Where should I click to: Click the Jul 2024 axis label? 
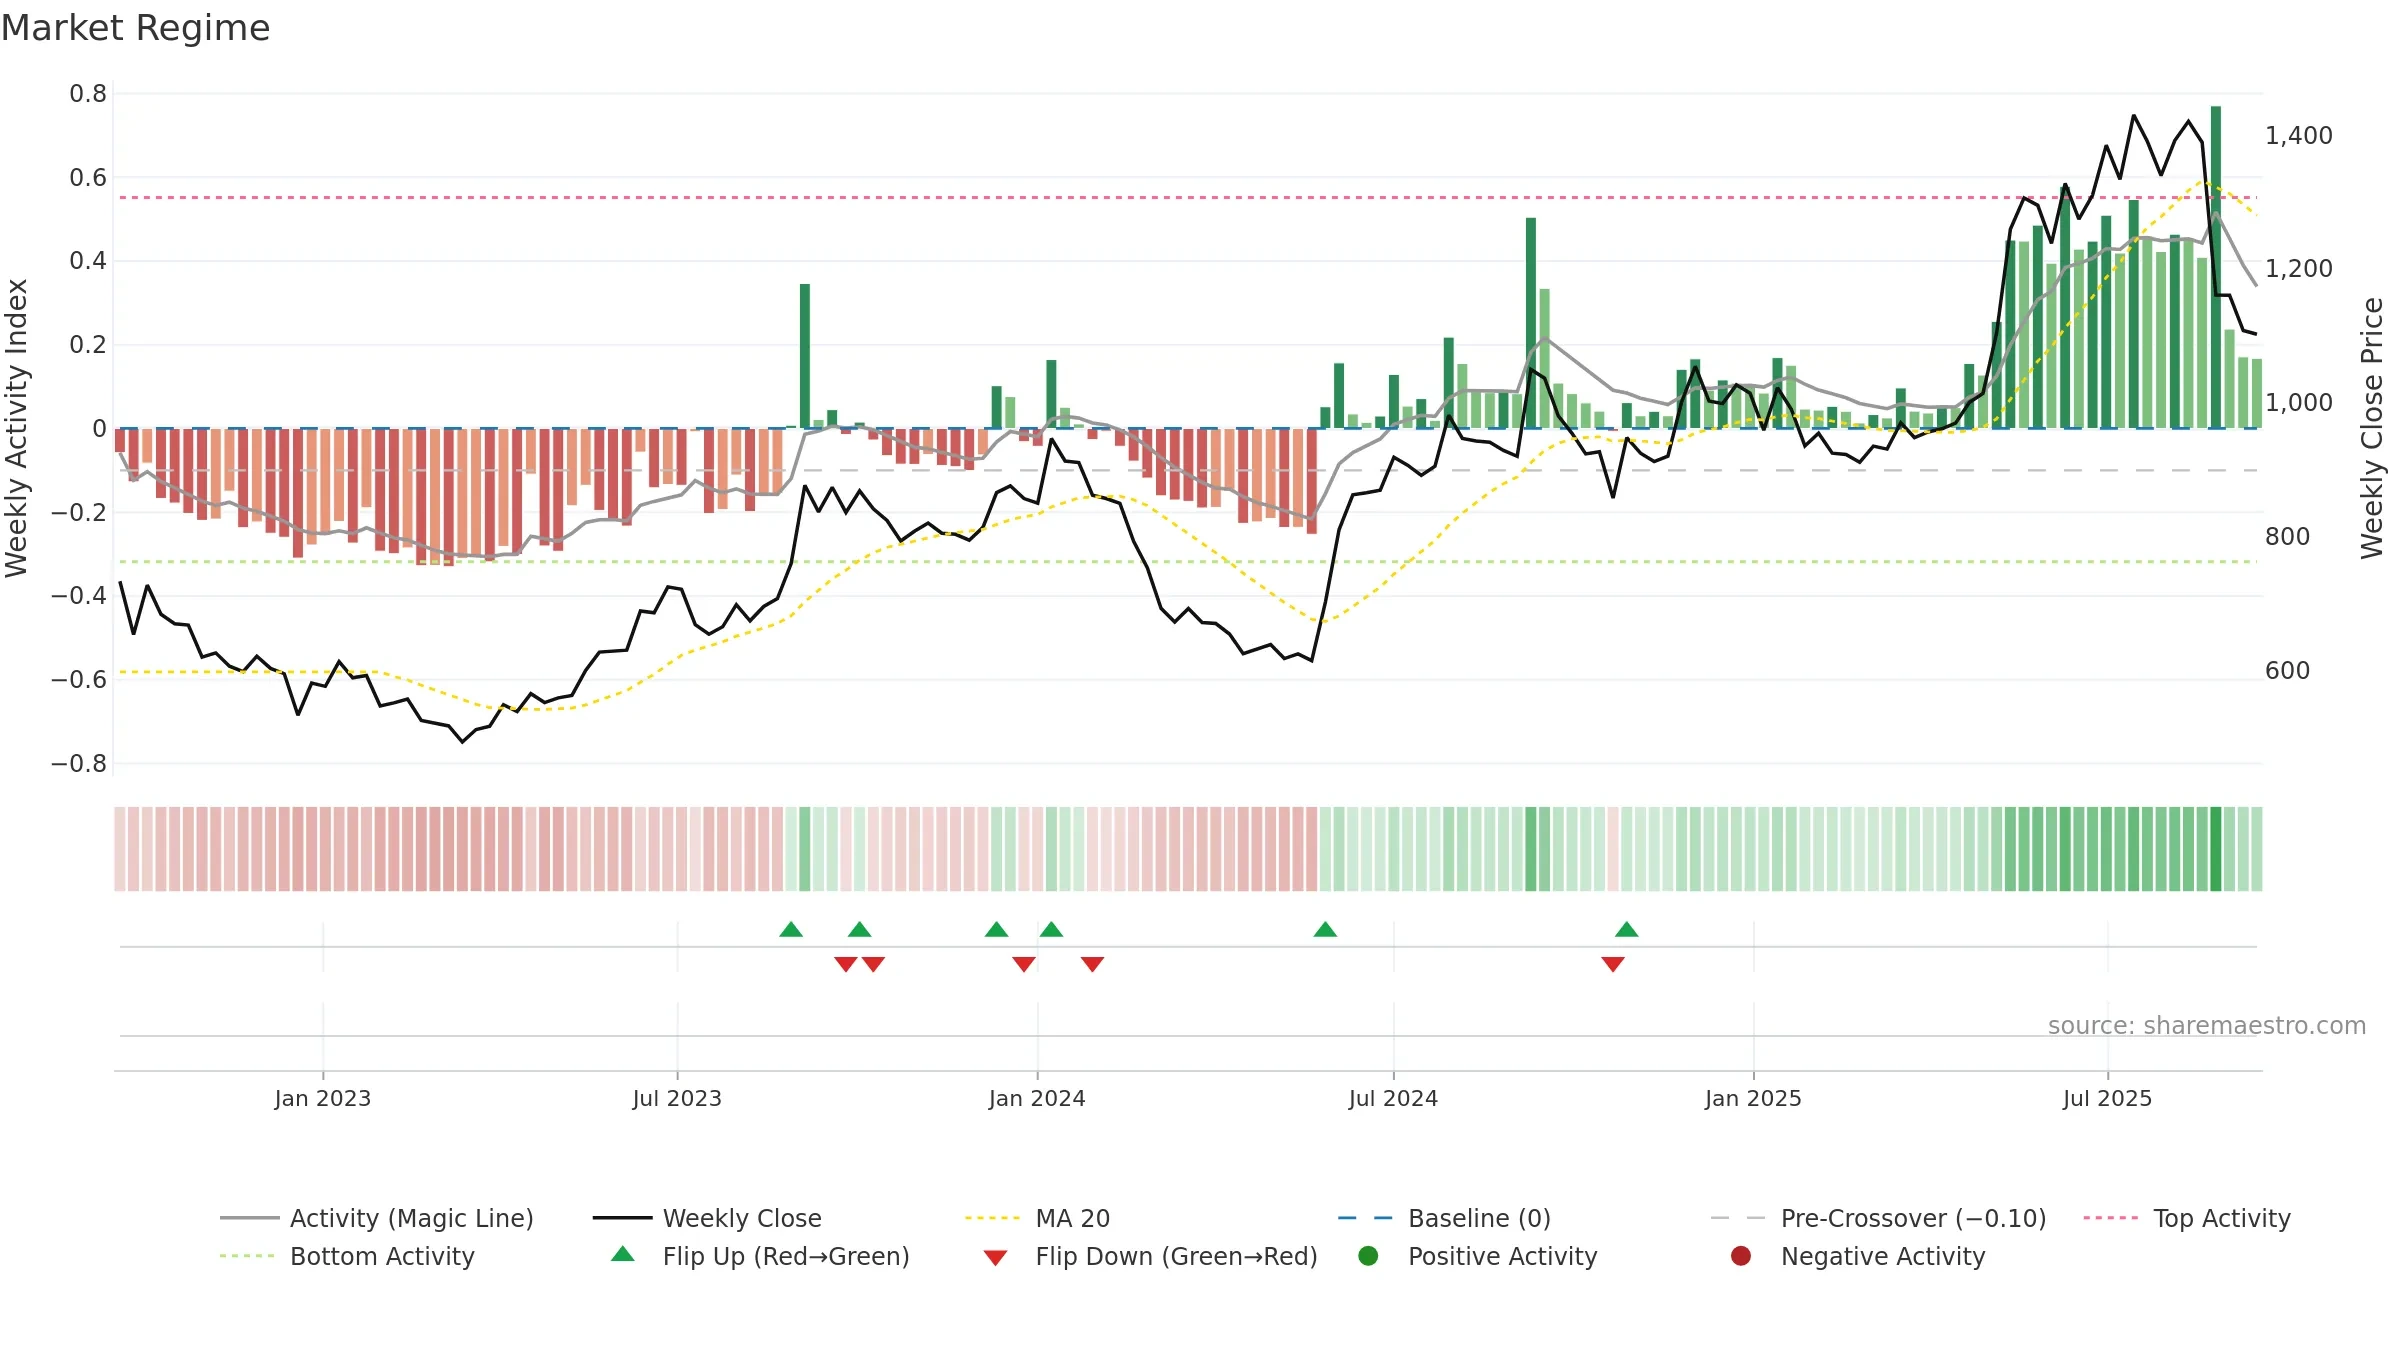pos(1393,1098)
